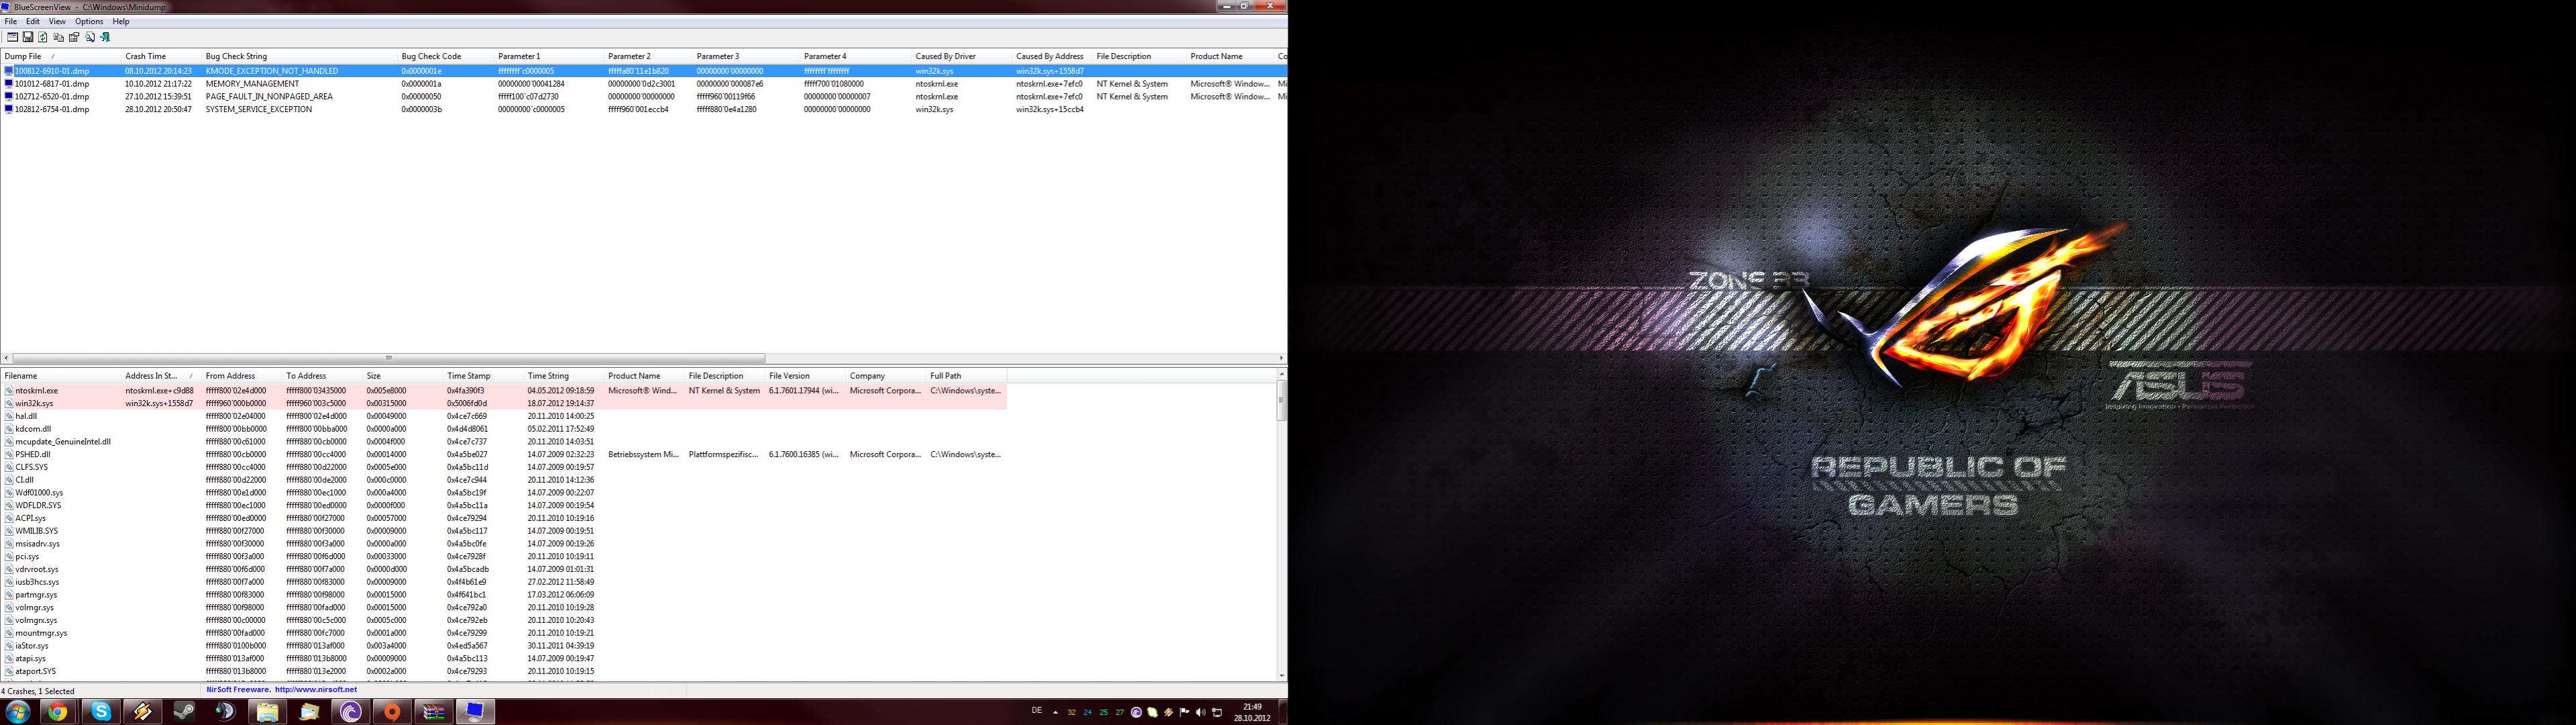Screen dimensions: 2576x725
Task: Open Steam from the taskbar
Action: (184, 712)
